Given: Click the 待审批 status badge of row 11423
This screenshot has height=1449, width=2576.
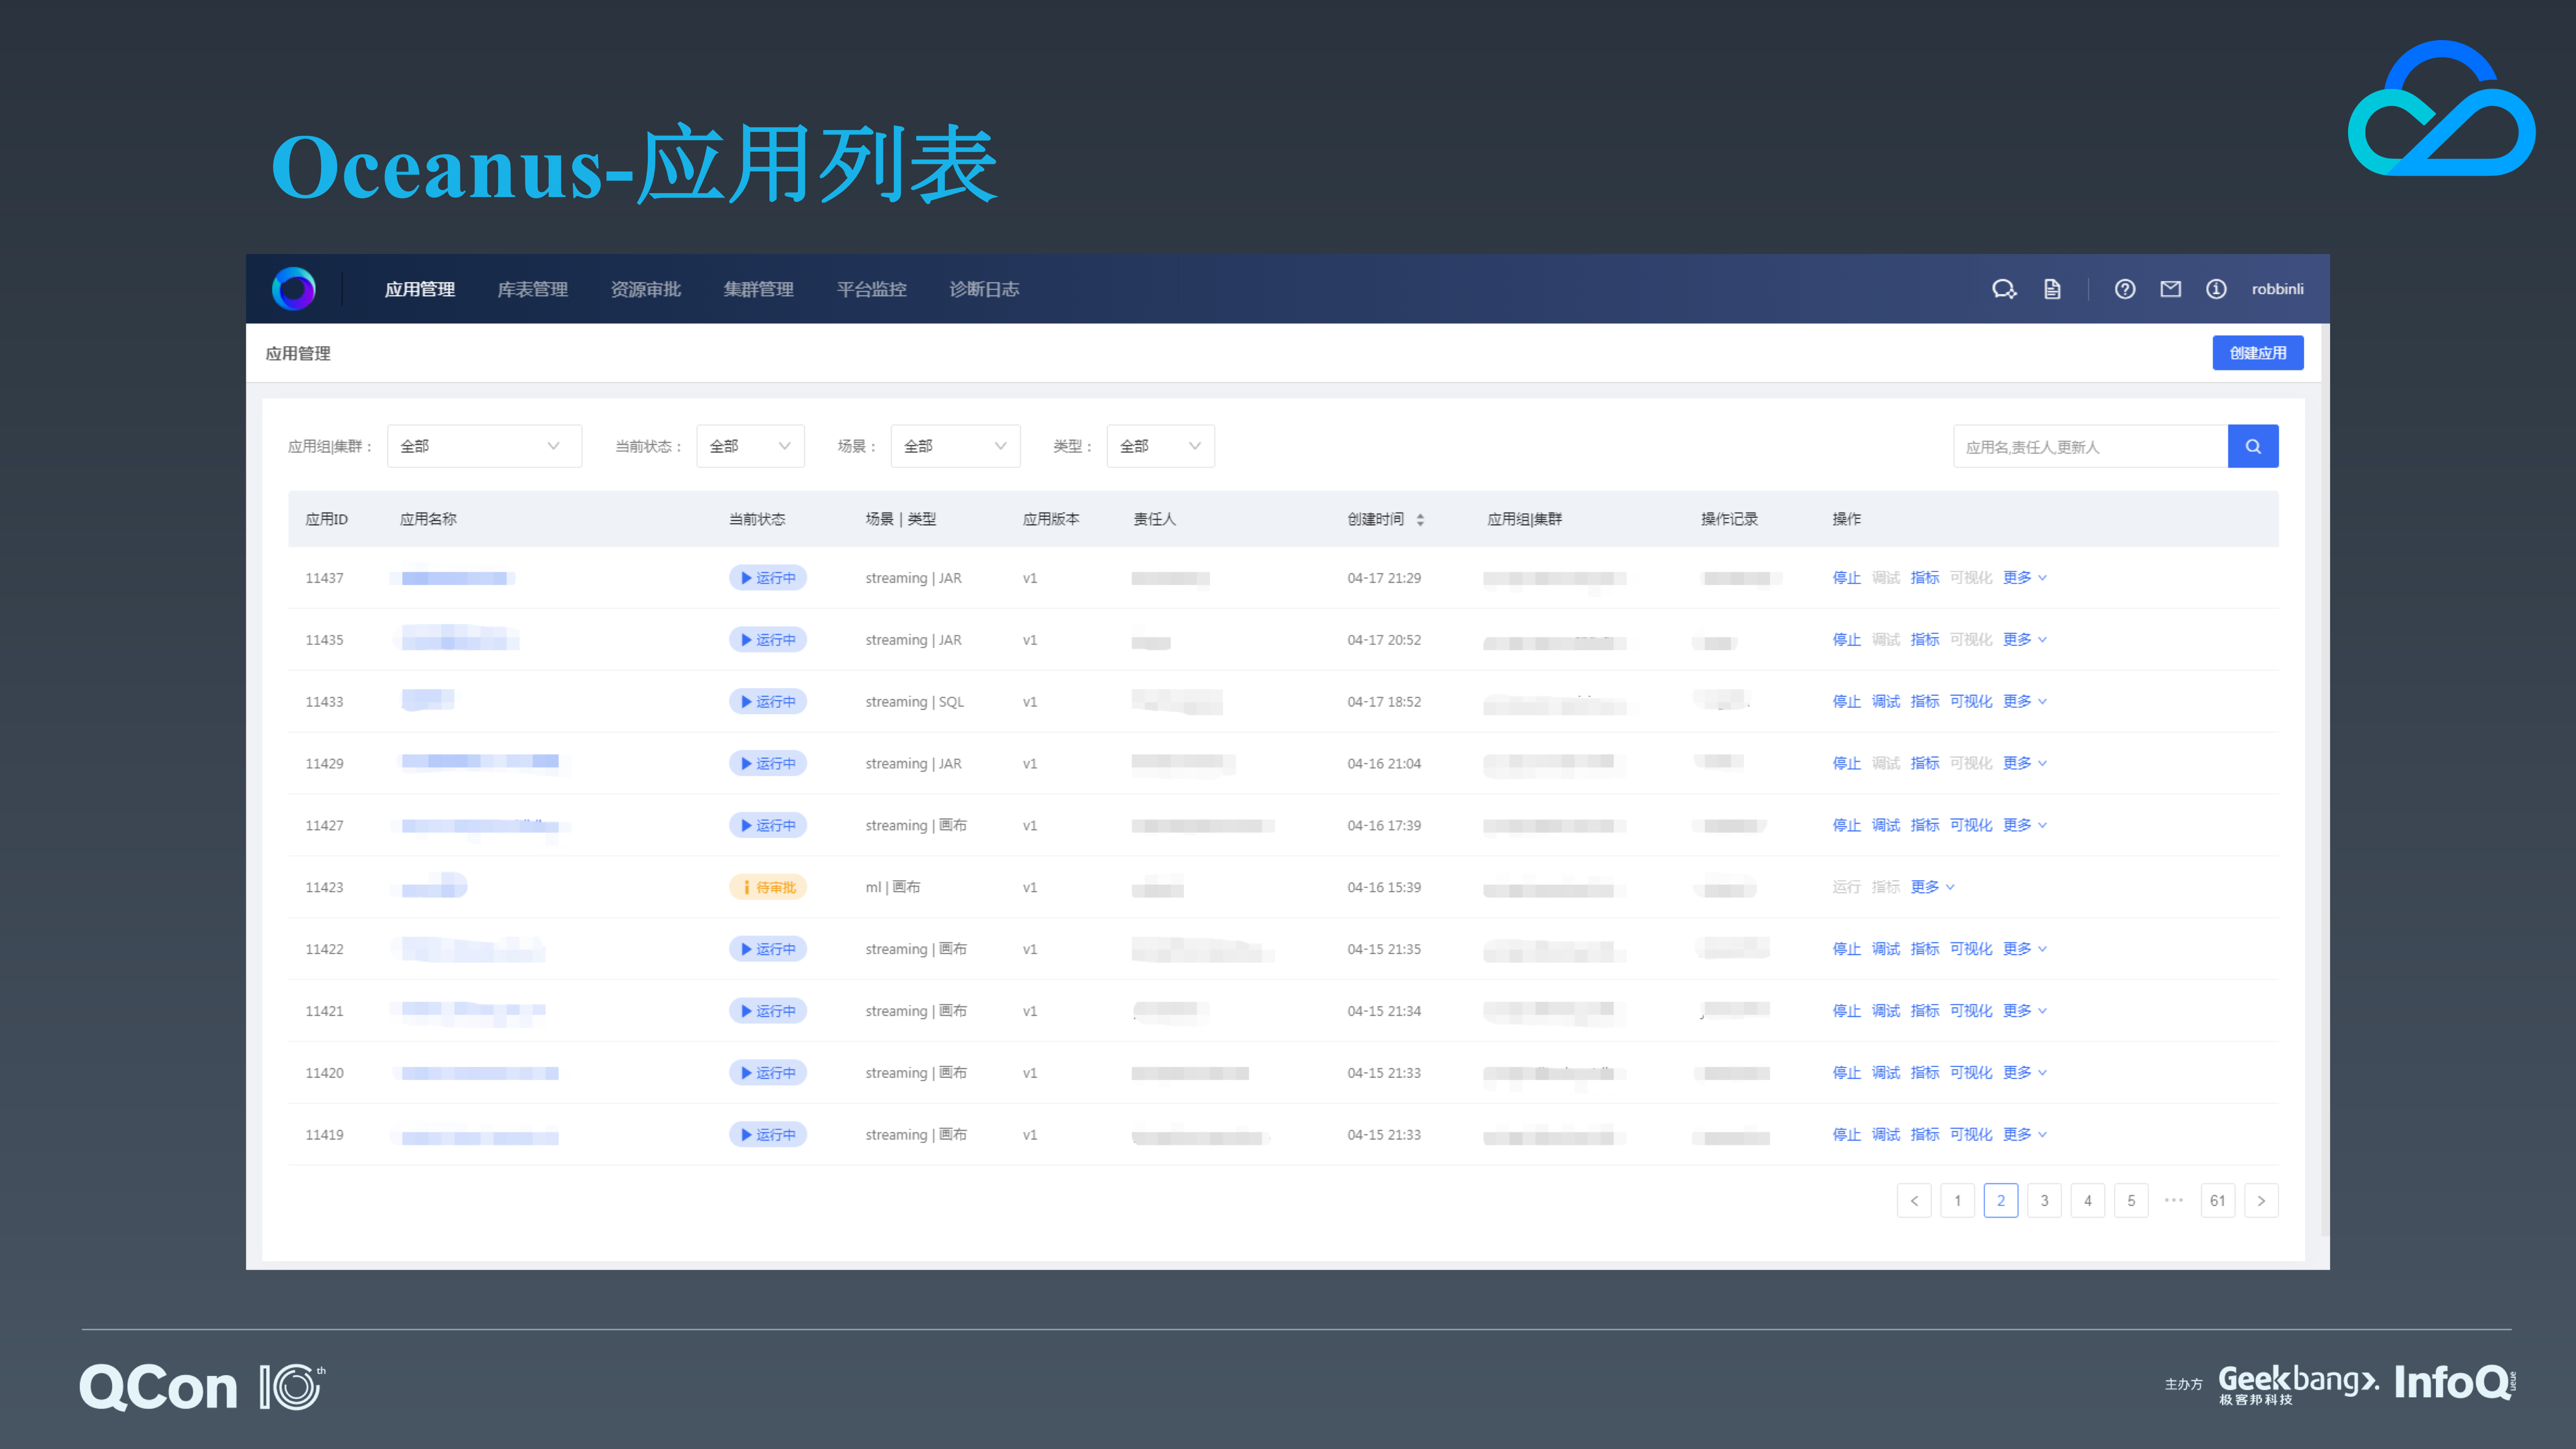Looking at the screenshot, I should [x=767, y=887].
